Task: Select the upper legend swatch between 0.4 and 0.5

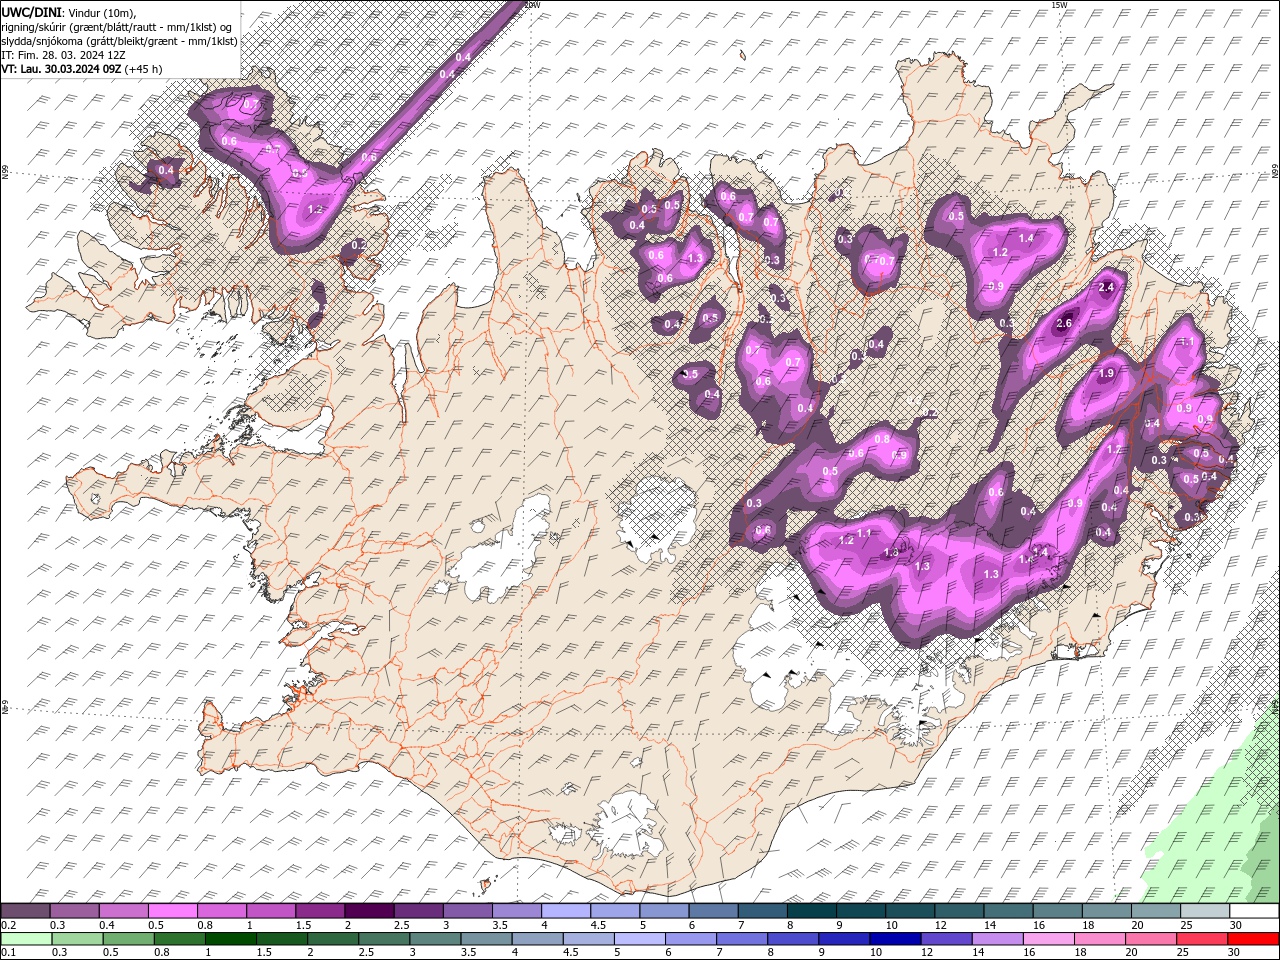Action: (x=124, y=911)
